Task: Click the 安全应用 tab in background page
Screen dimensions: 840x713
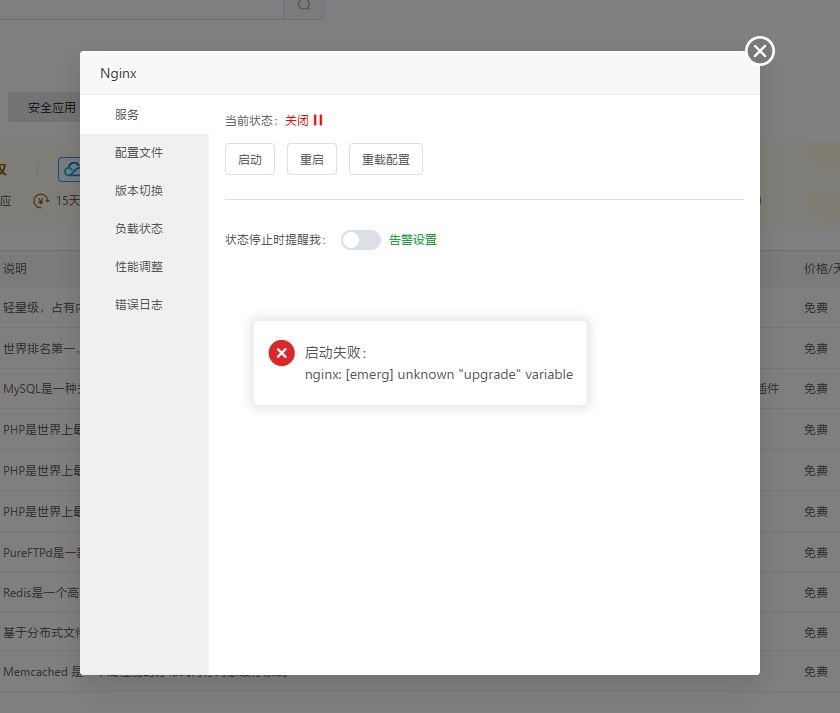Action: 44,108
